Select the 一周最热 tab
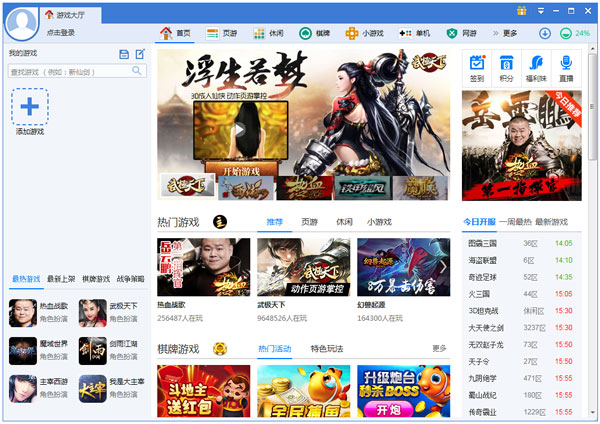The image size is (600, 424). coord(515,222)
